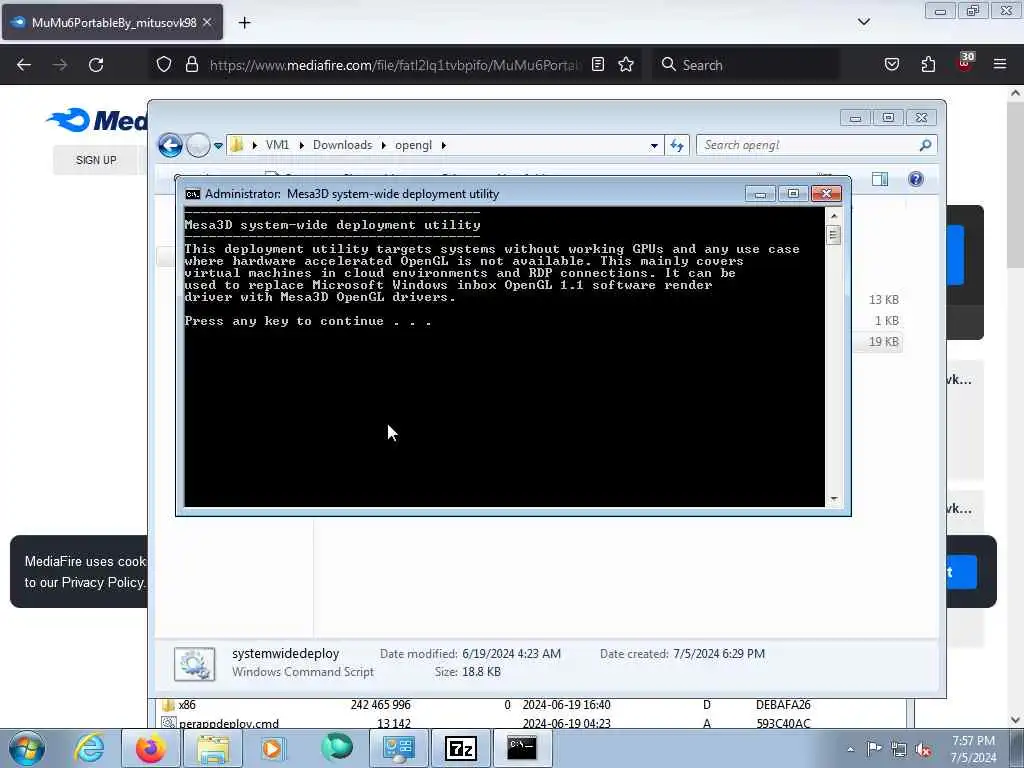Click Date modified value 6/19/2024 4:23 AM
This screenshot has height=768, width=1024.
click(511, 654)
